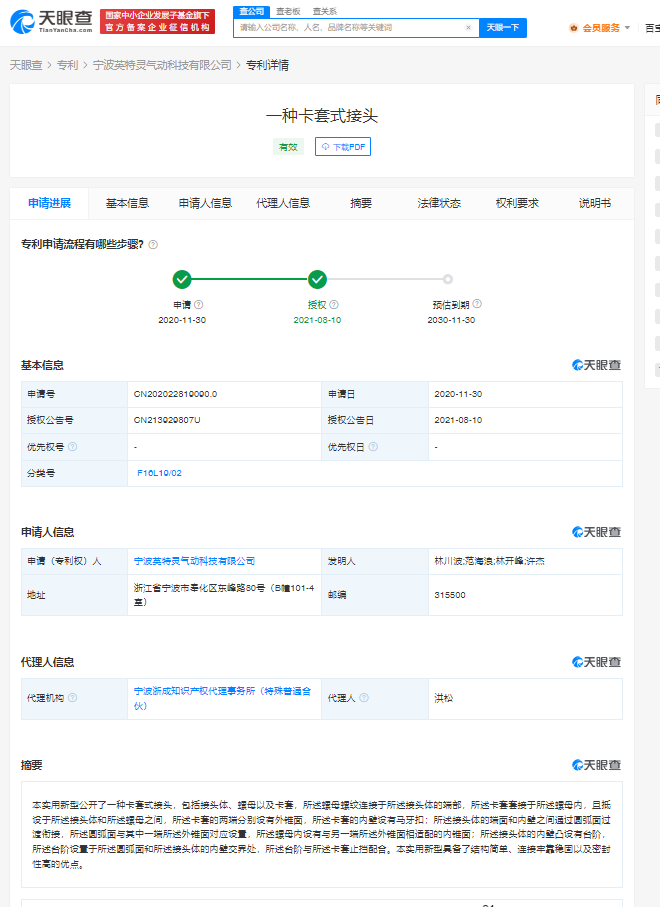The height and width of the screenshot is (907, 660).
Task: Click the help icon next to 授权 step
Action: 334,305
